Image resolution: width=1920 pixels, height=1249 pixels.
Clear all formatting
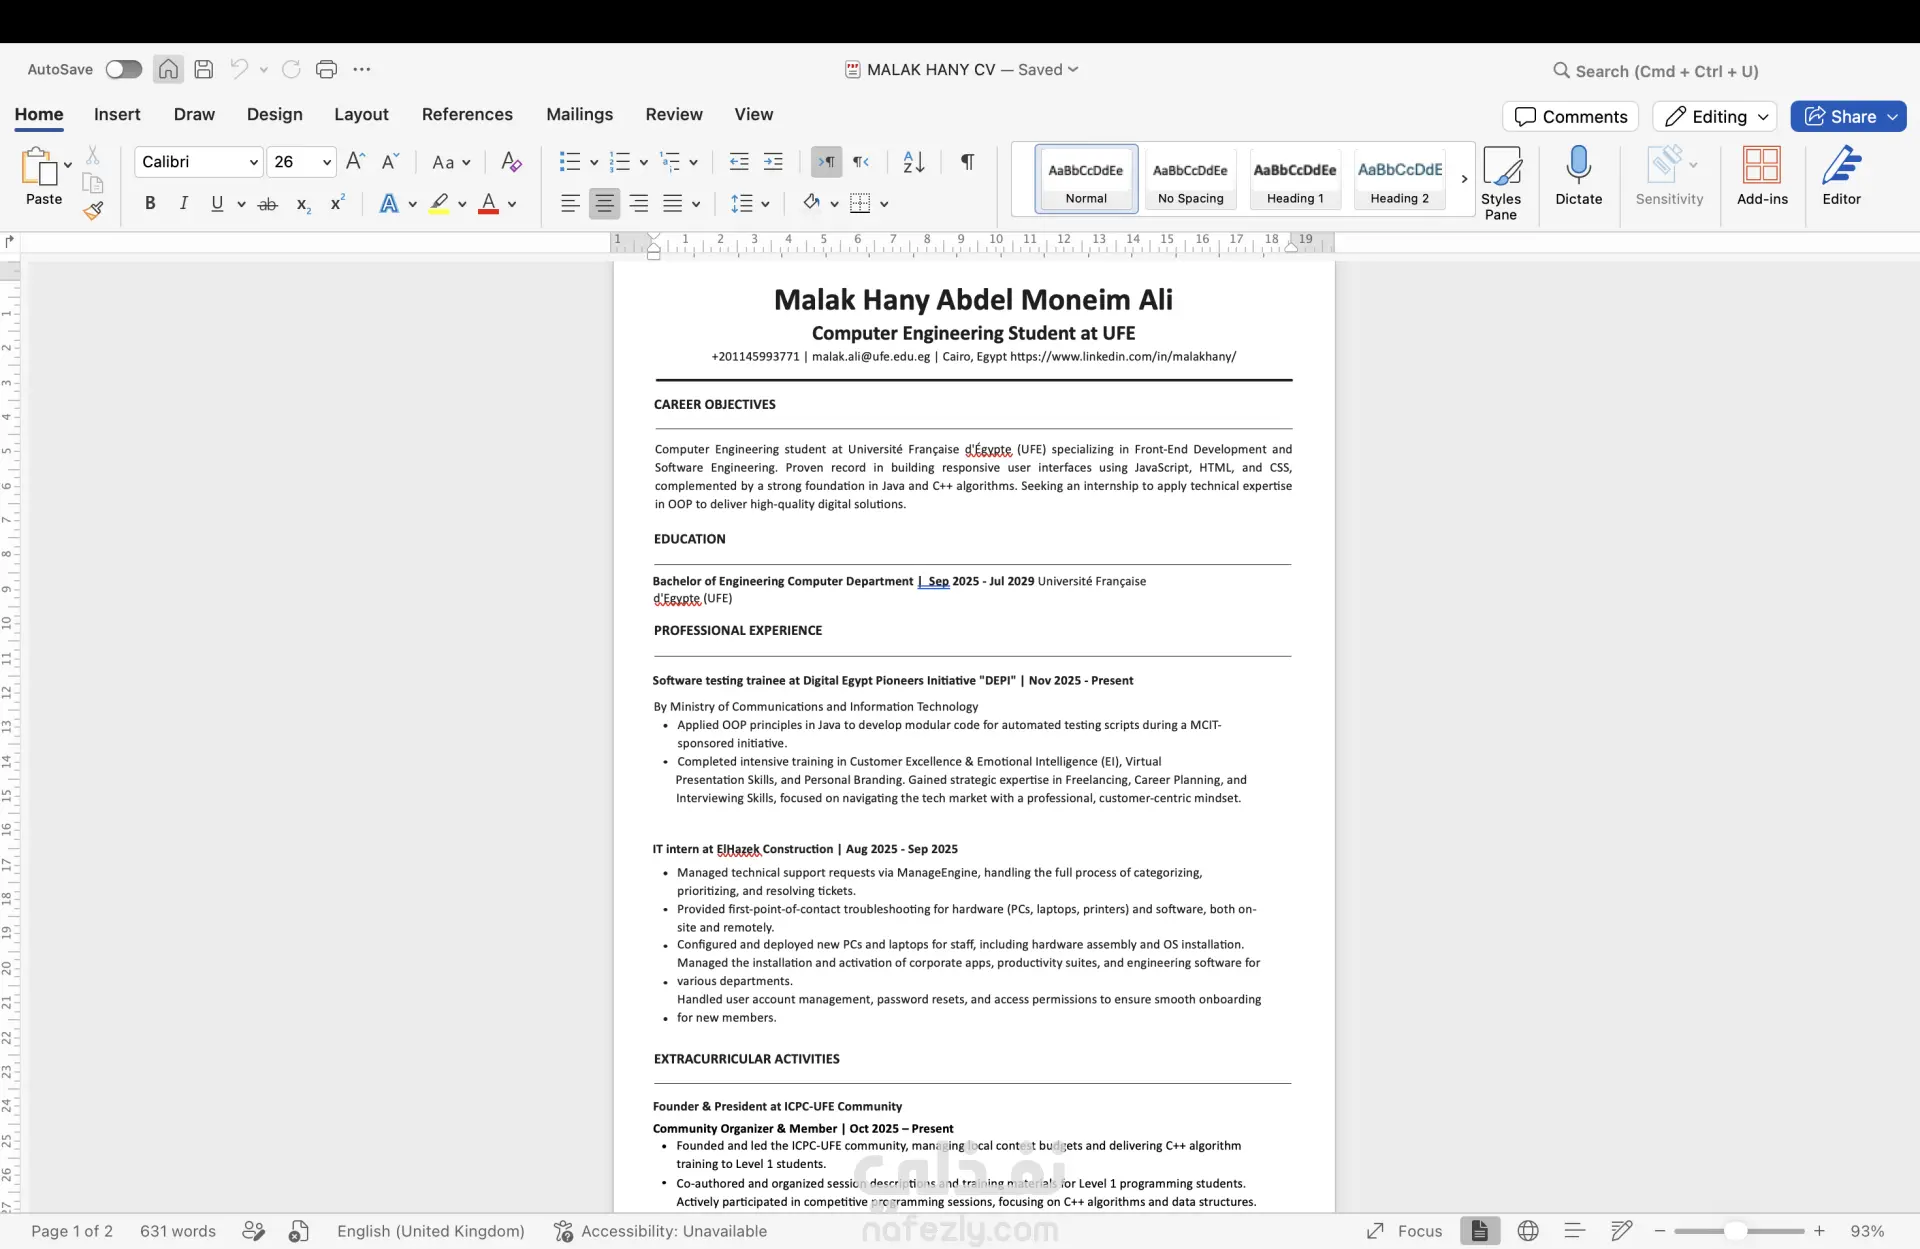pos(511,161)
